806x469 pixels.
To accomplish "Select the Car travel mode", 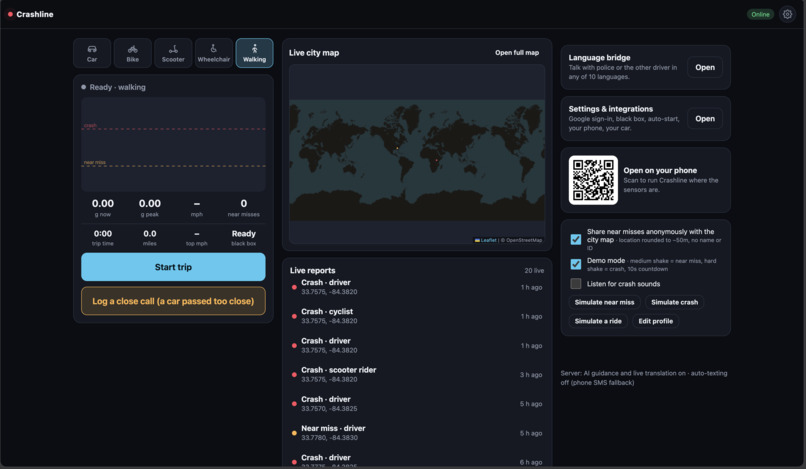I will point(92,53).
